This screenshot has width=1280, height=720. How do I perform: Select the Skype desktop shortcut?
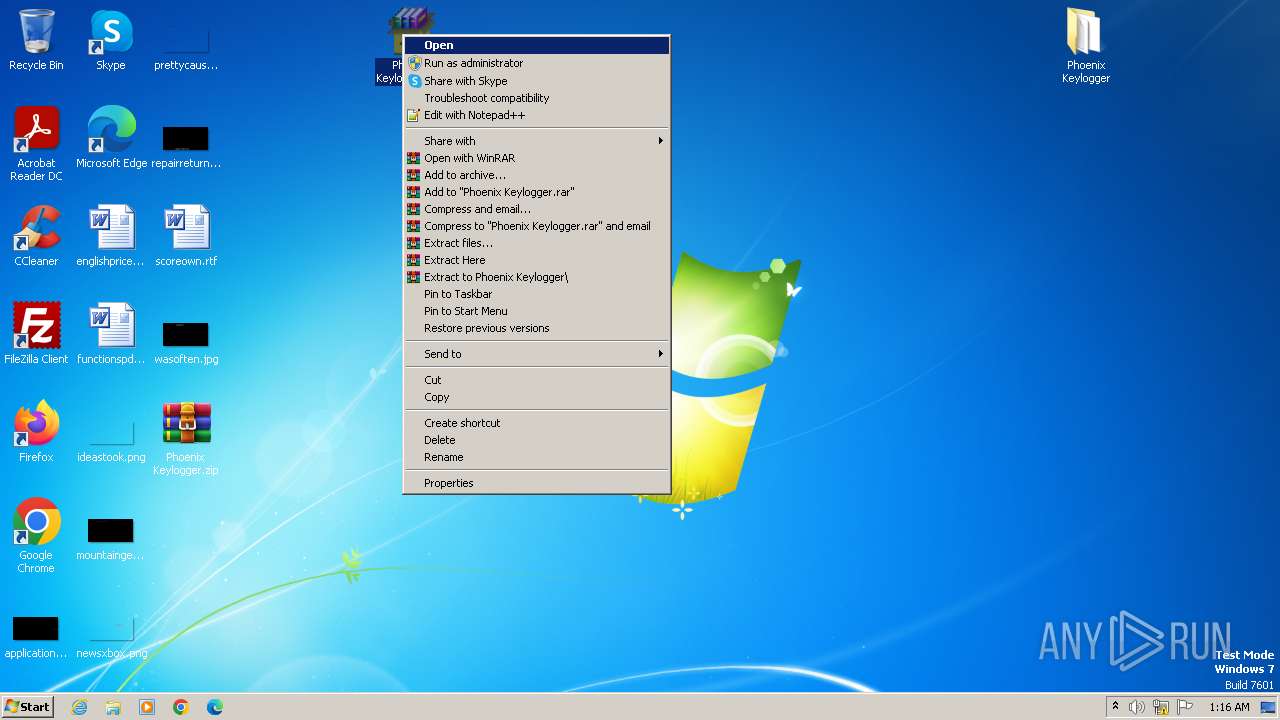[x=111, y=40]
